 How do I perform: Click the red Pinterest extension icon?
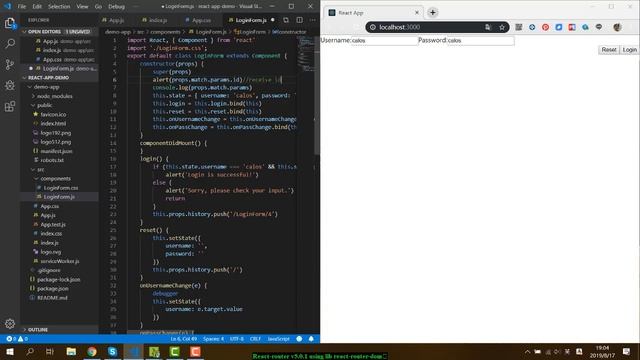545,27
